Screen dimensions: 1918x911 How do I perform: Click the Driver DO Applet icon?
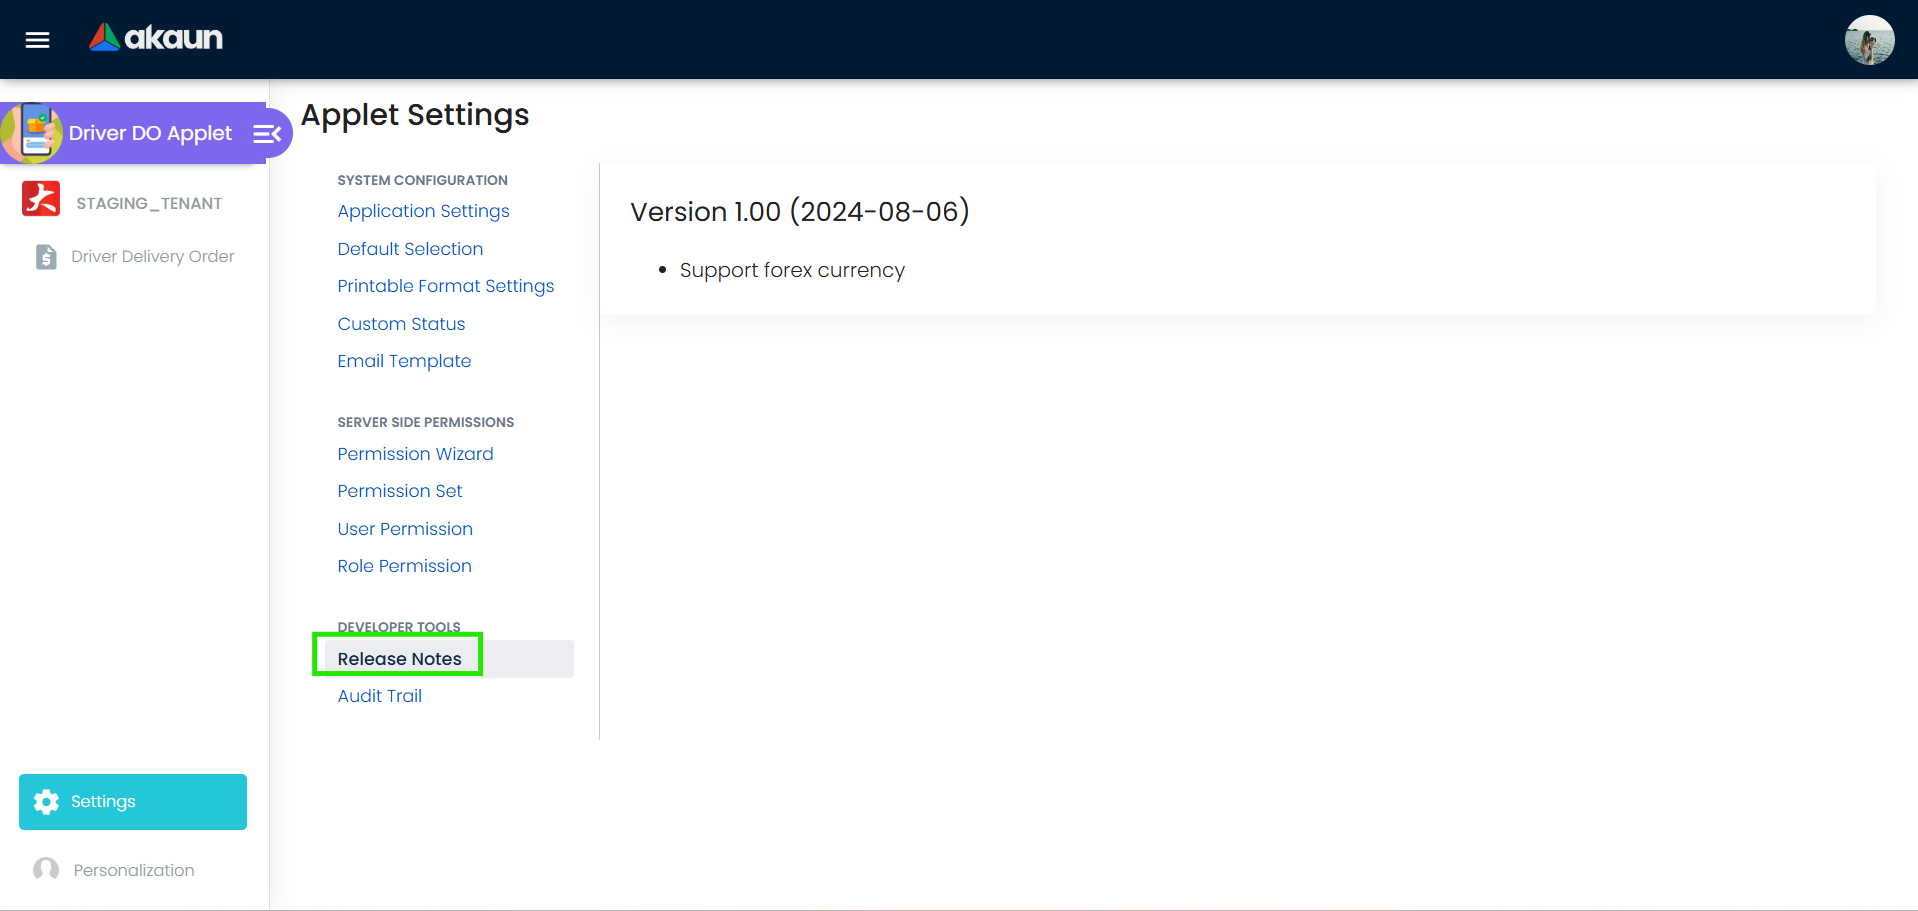pos(36,132)
